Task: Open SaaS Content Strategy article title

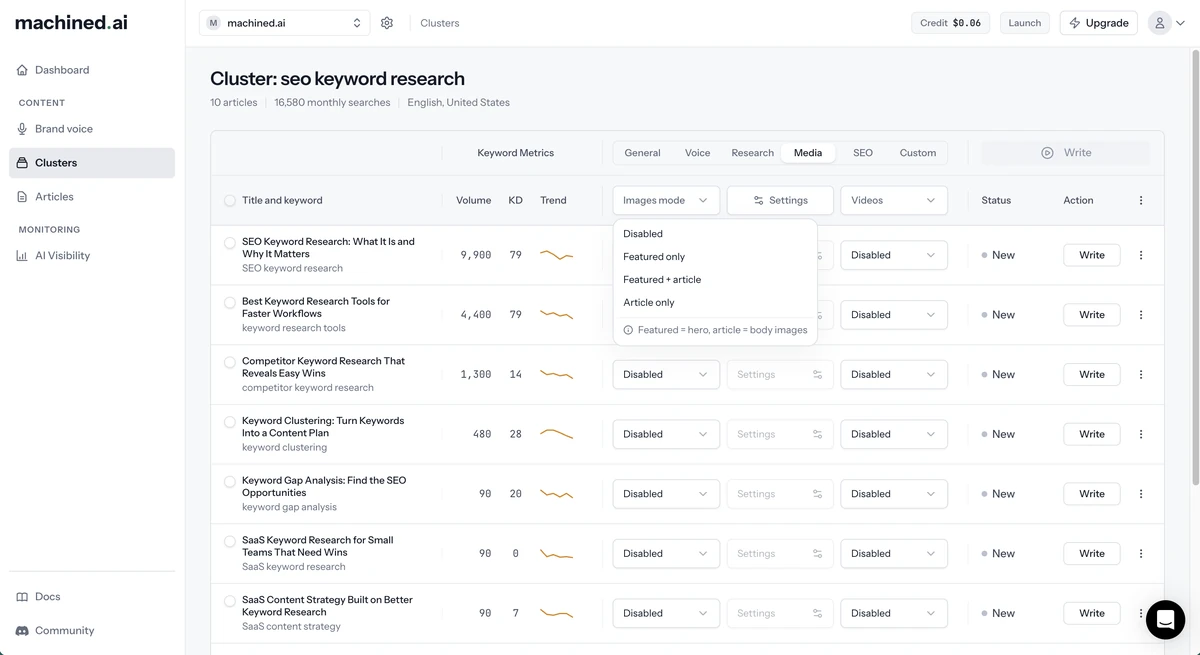Action: 327,606
